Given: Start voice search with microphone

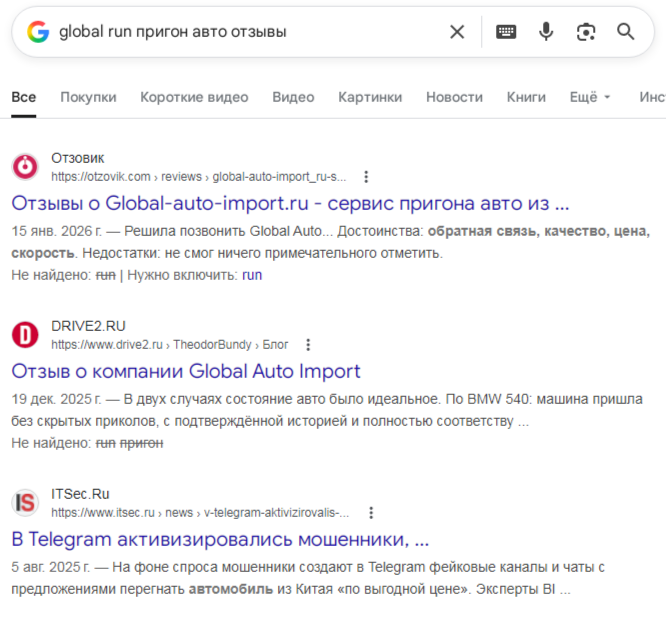Looking at the screenshot, I should (x=546, y=32).
